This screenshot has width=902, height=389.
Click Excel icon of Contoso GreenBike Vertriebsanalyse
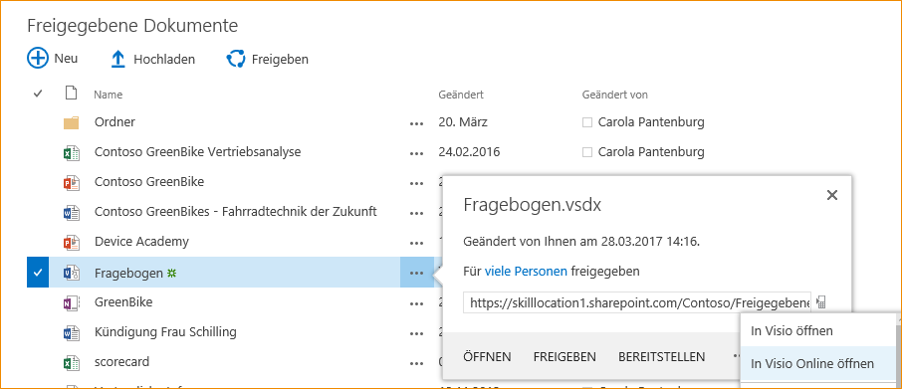[x=71, y=152]
